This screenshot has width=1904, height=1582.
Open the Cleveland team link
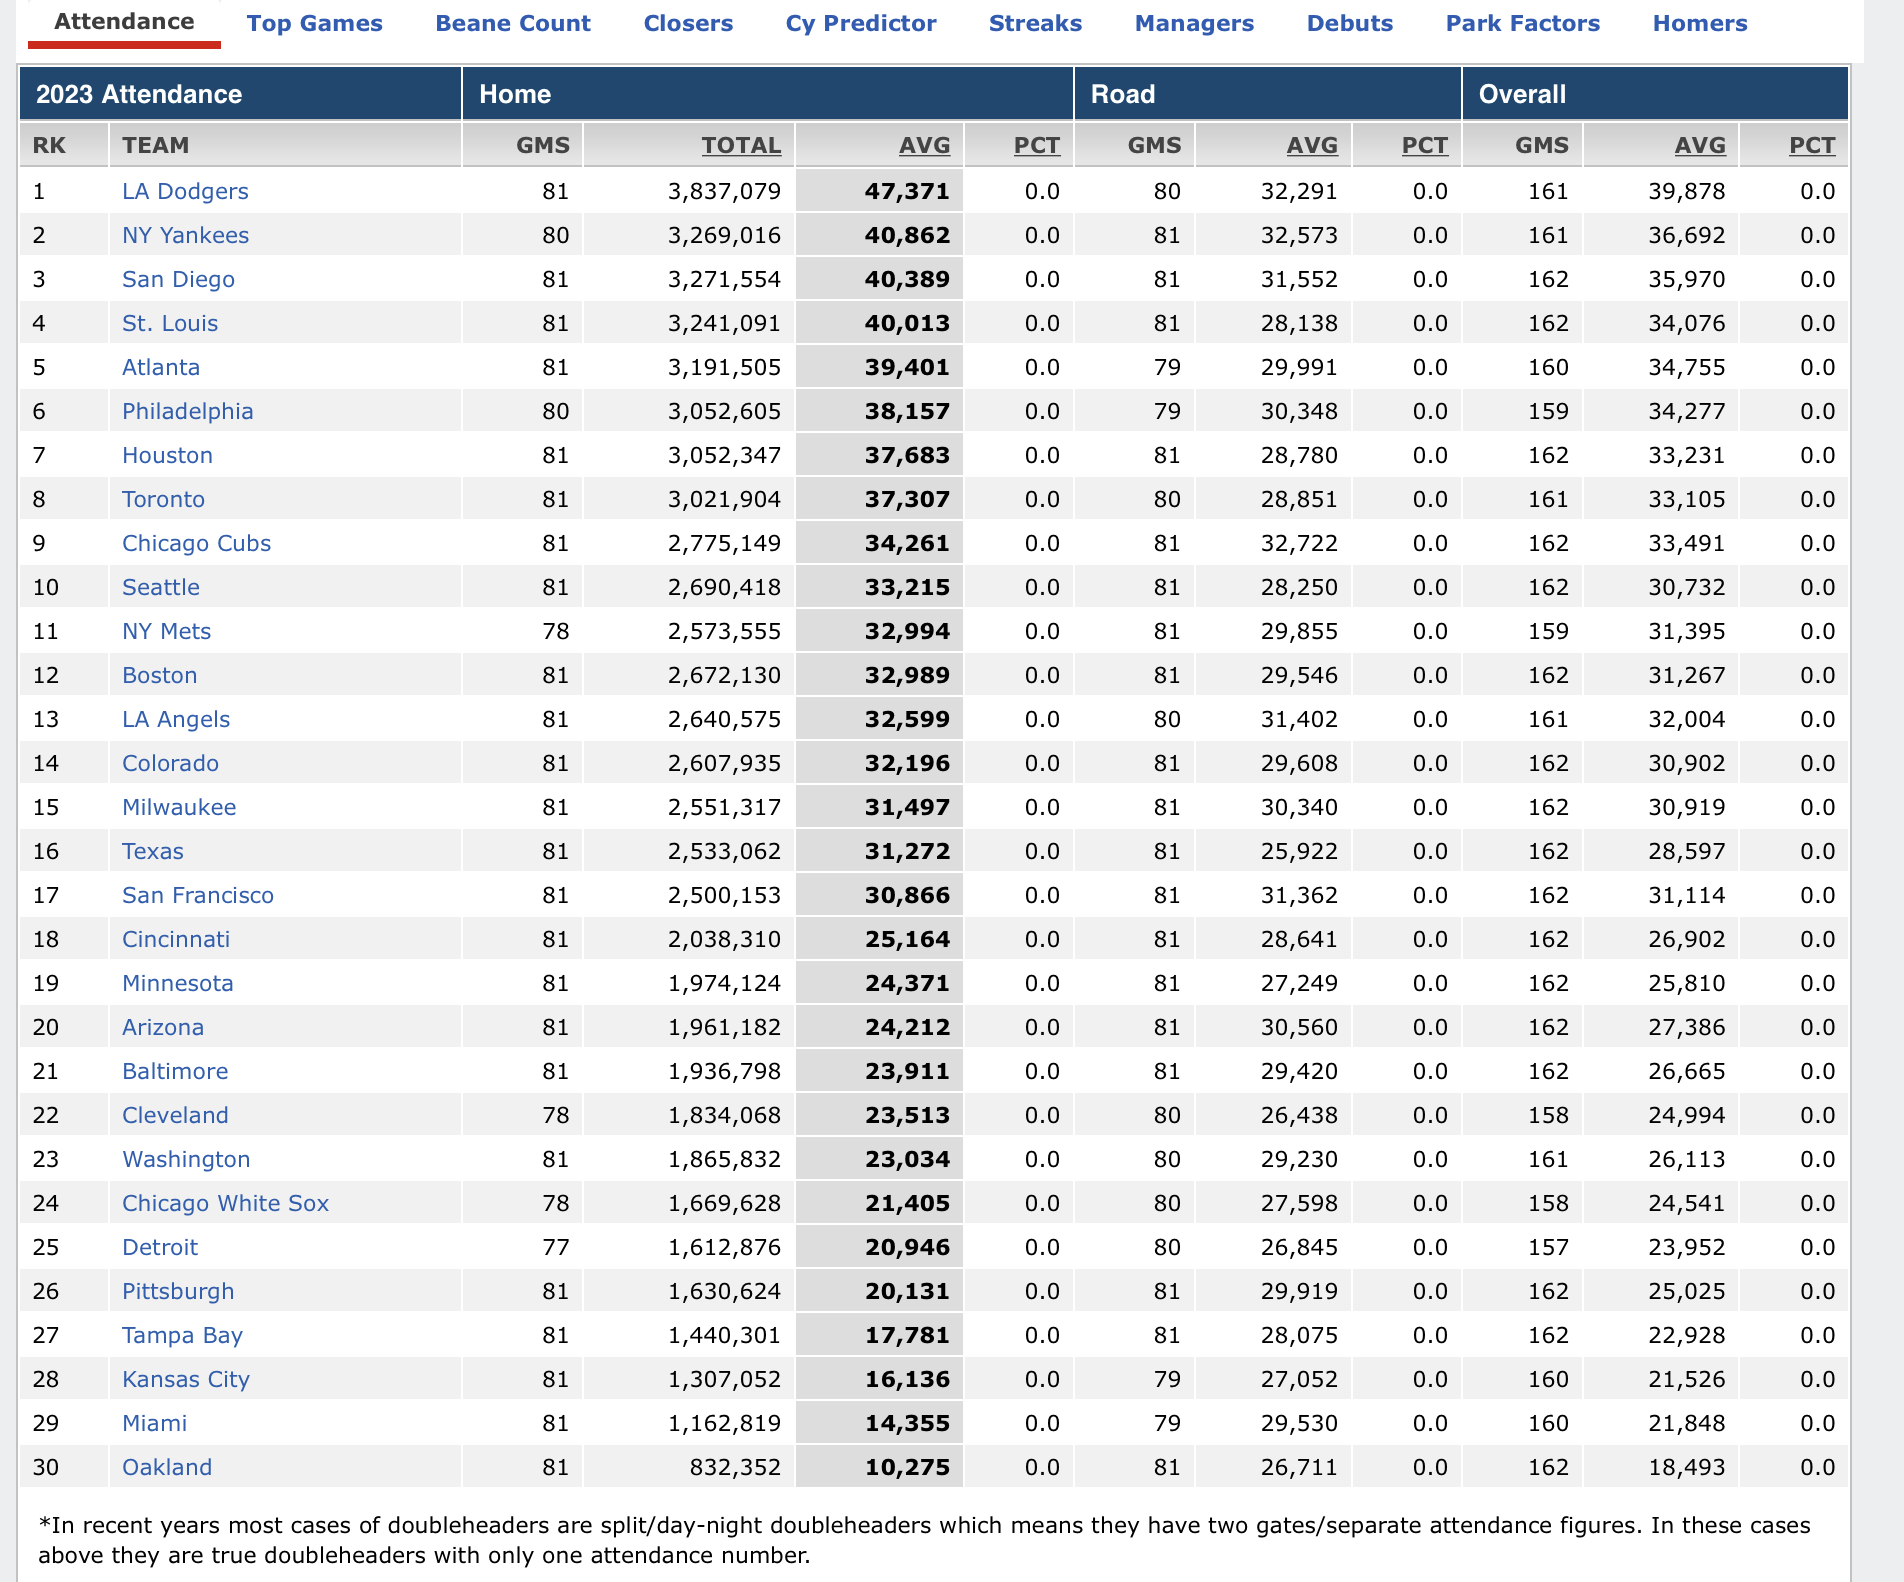175,1115
